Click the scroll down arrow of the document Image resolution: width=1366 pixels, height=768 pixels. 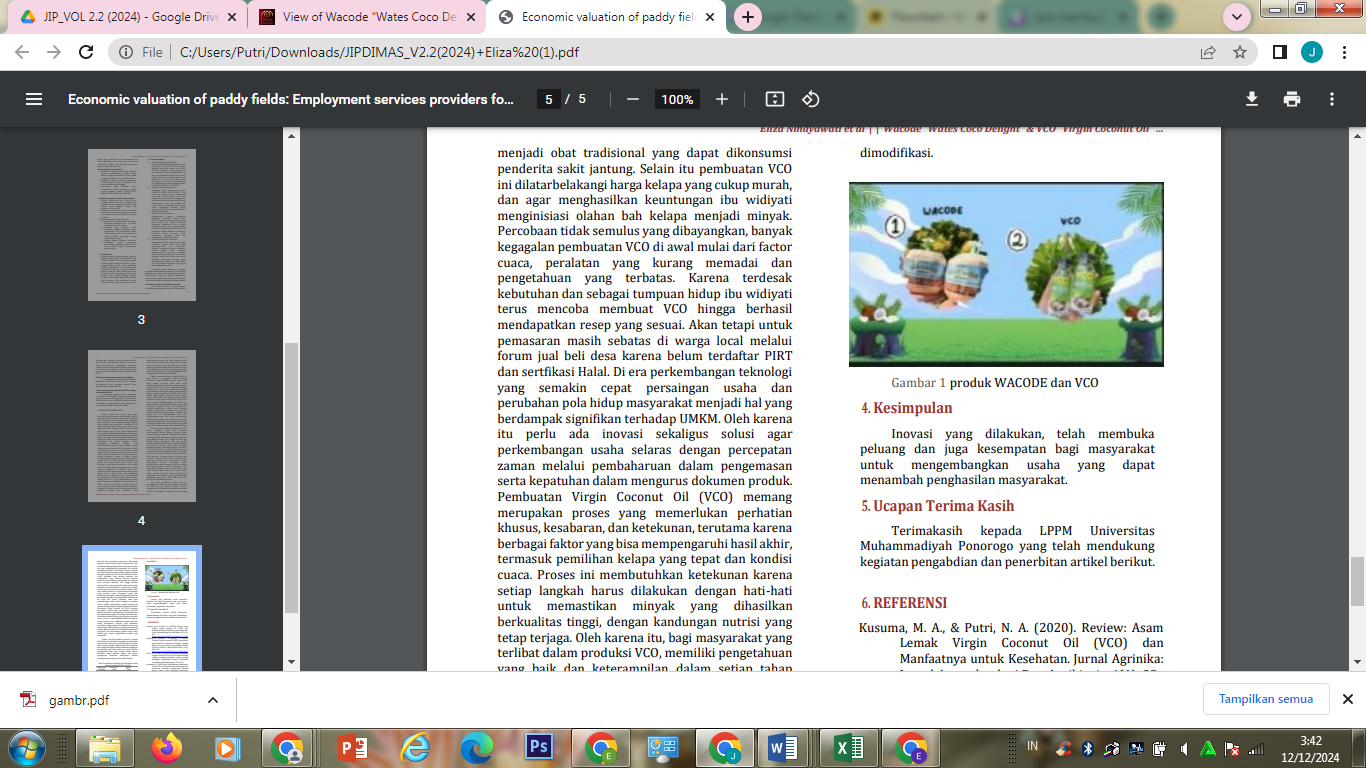[1357, 662]
